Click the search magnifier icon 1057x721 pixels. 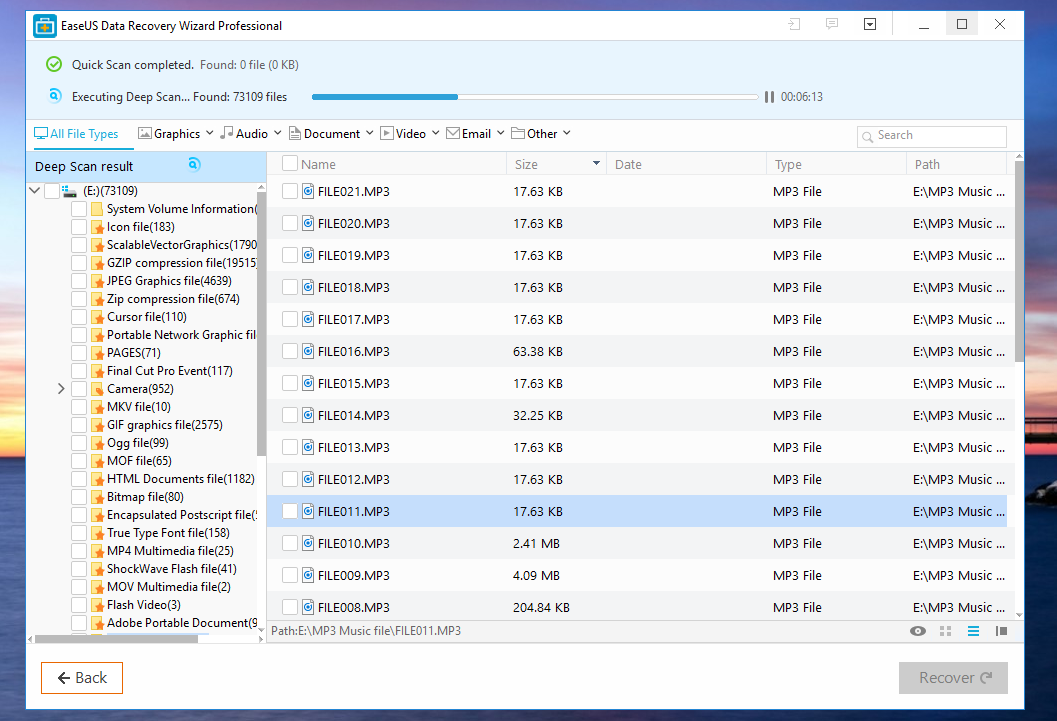868,137
